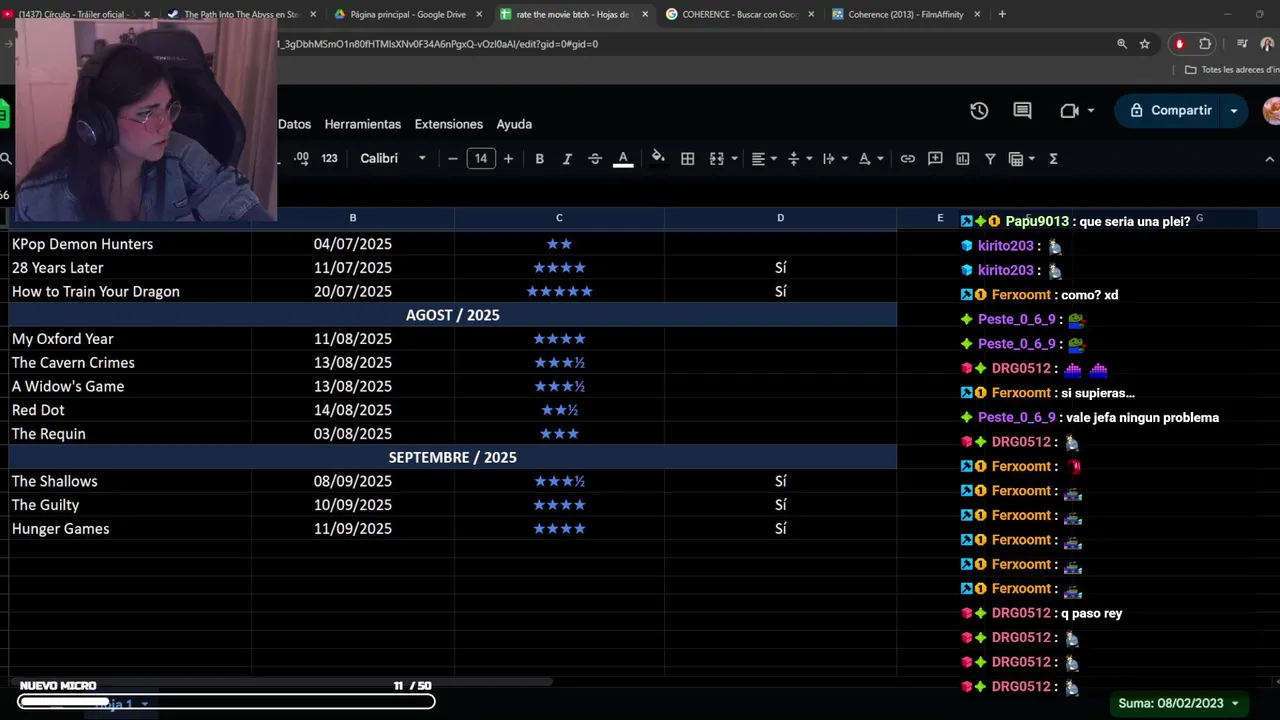This screenshot has height=720, width=1280.
Task: Start a Meet call camera icon
Action: coord(1069,111)
